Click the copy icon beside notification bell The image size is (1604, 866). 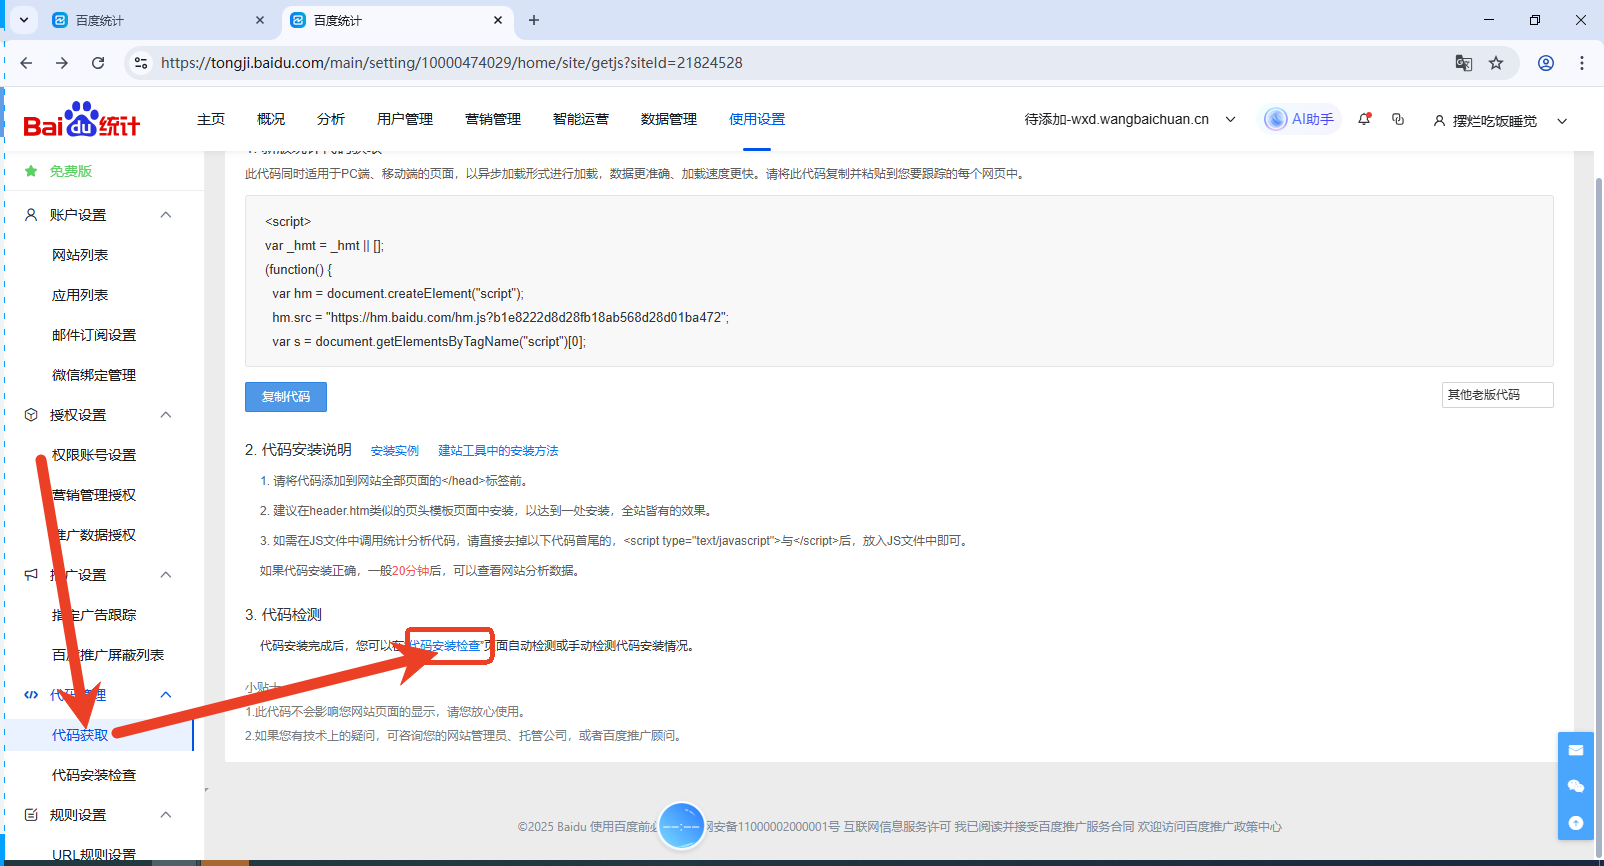point(1398,119)
